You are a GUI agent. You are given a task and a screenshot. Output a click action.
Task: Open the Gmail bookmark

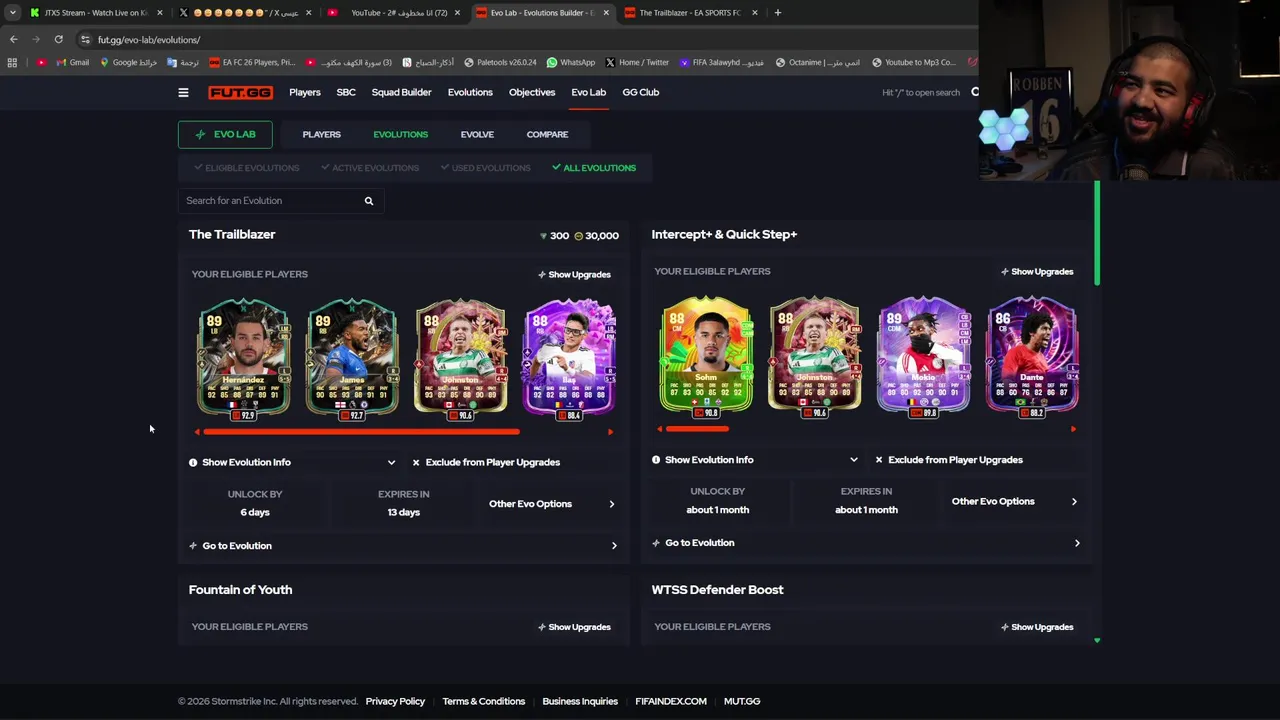coord(71,62)
